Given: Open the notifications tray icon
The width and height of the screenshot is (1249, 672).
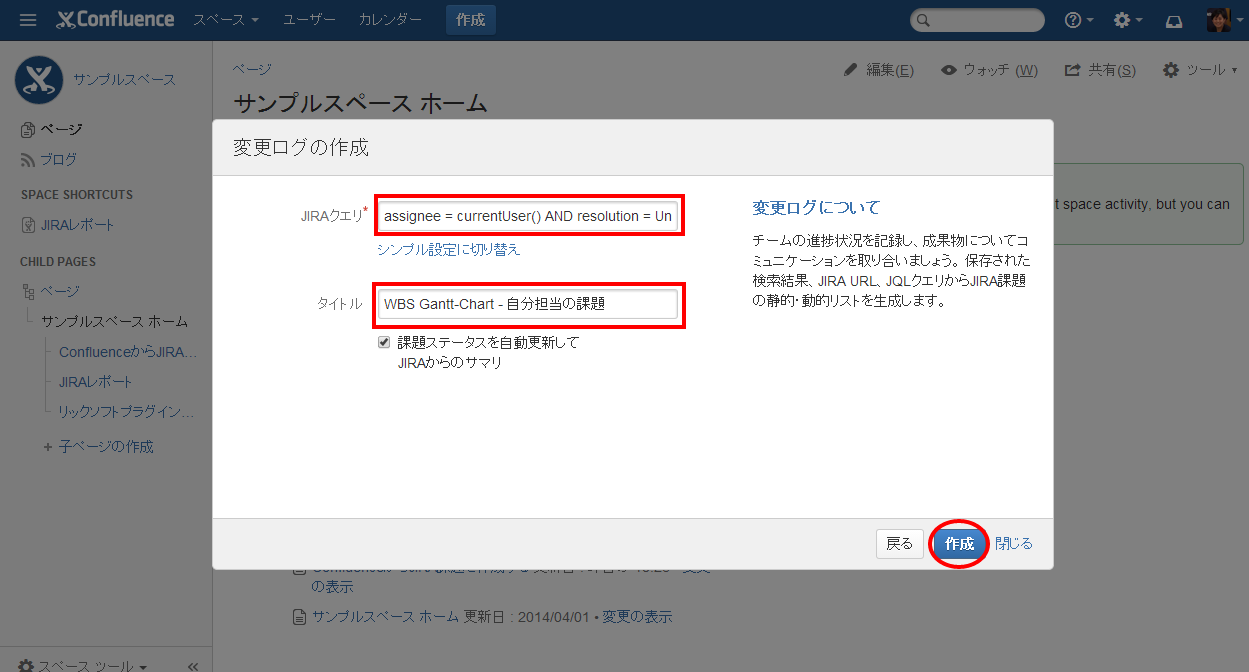Looking at the screenshot, I should click(1175, 20).
